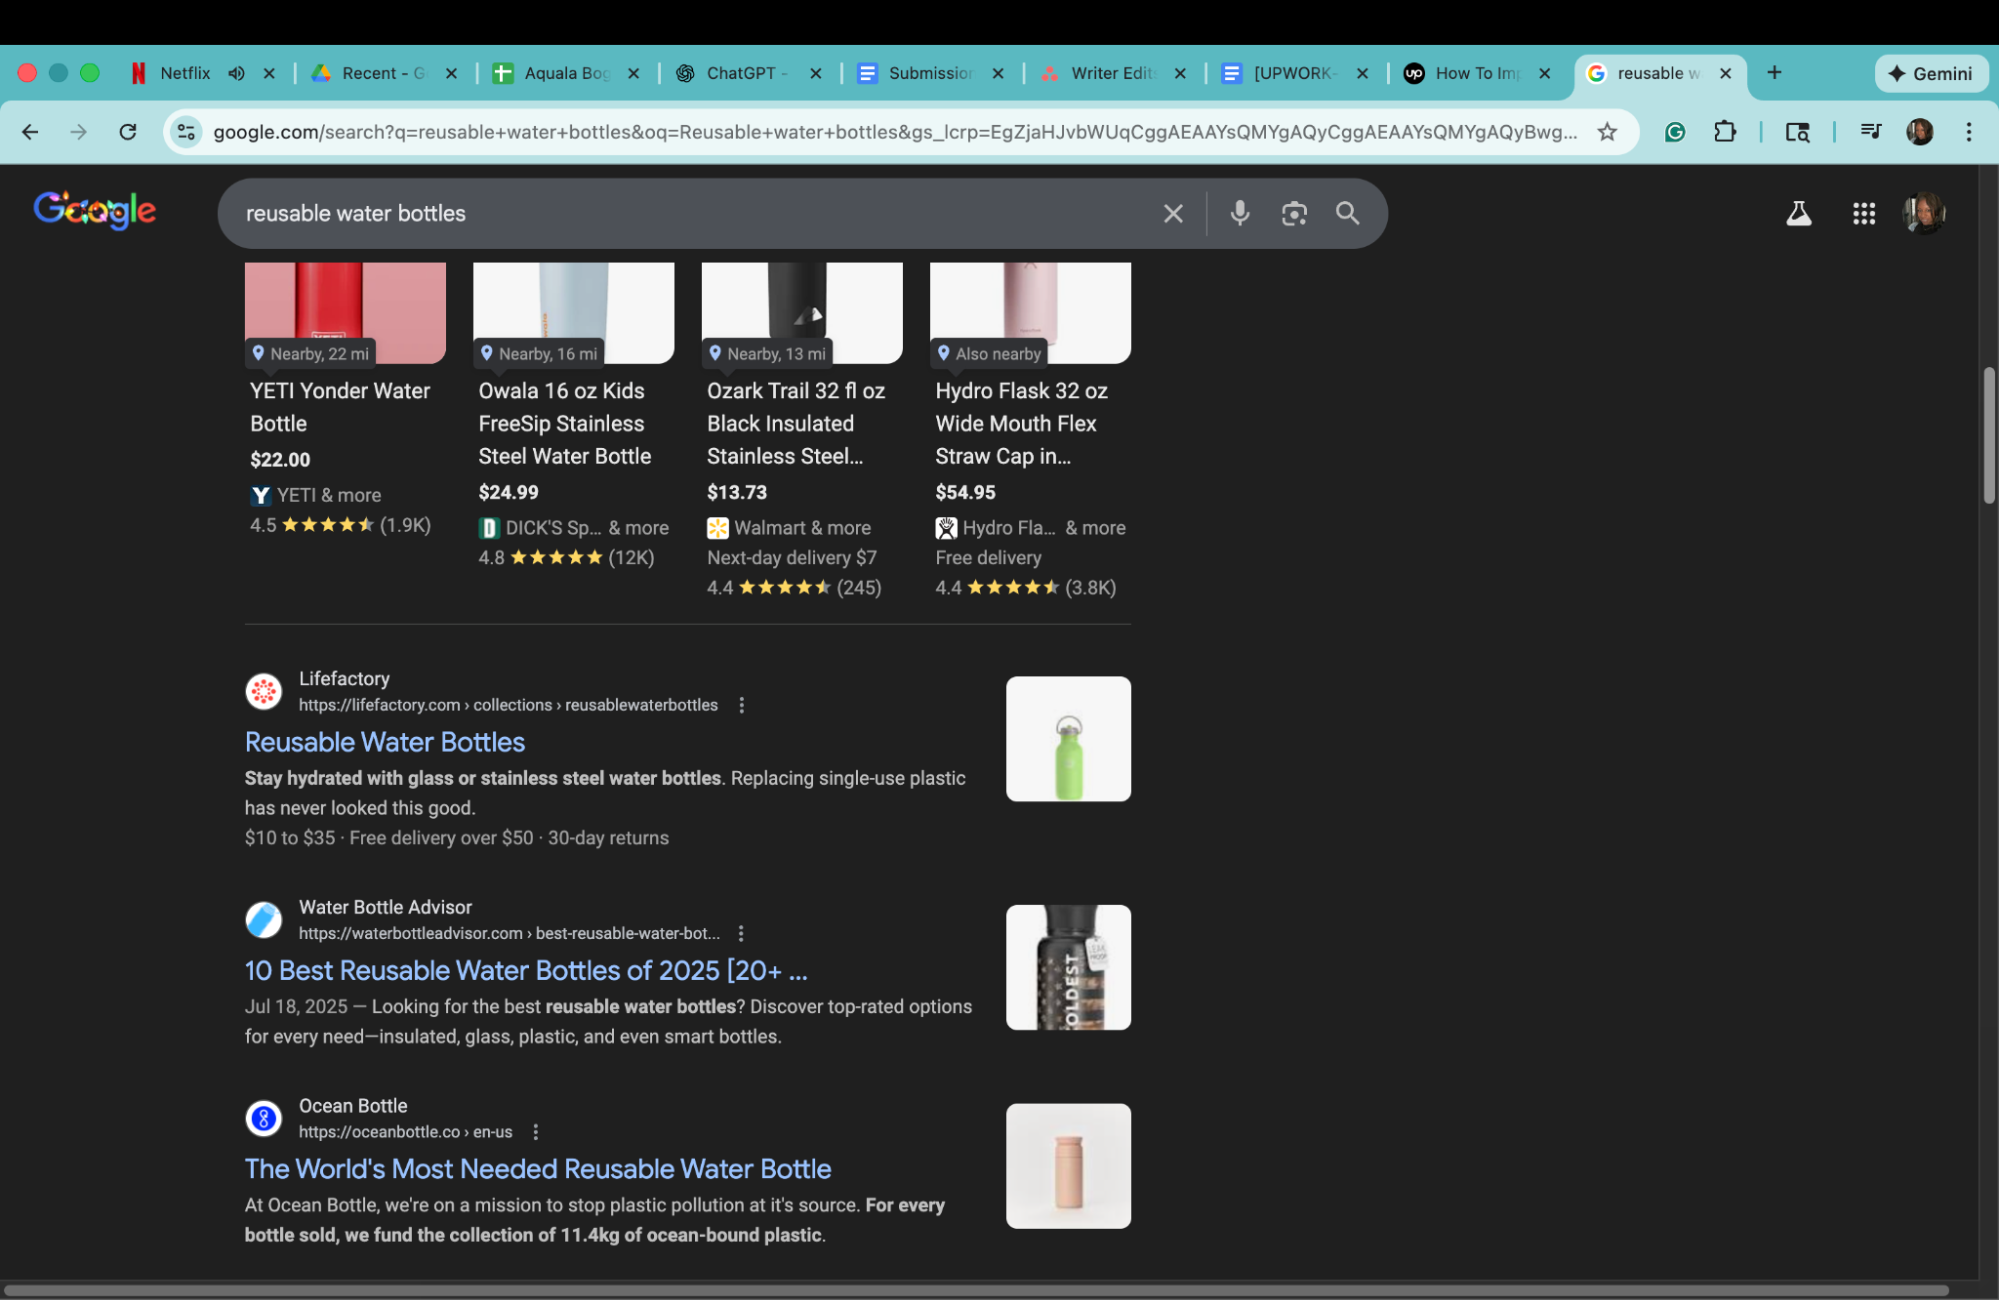
Task: Open Search Labs flask icon
Action: (x=1799, y=213)
